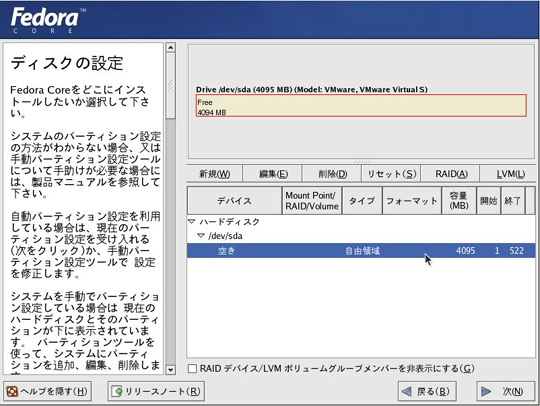This screenshot has height=406, width=540.
Task: Click the 開始 column header
Action: pyautogui.click(x=488, y=201)
